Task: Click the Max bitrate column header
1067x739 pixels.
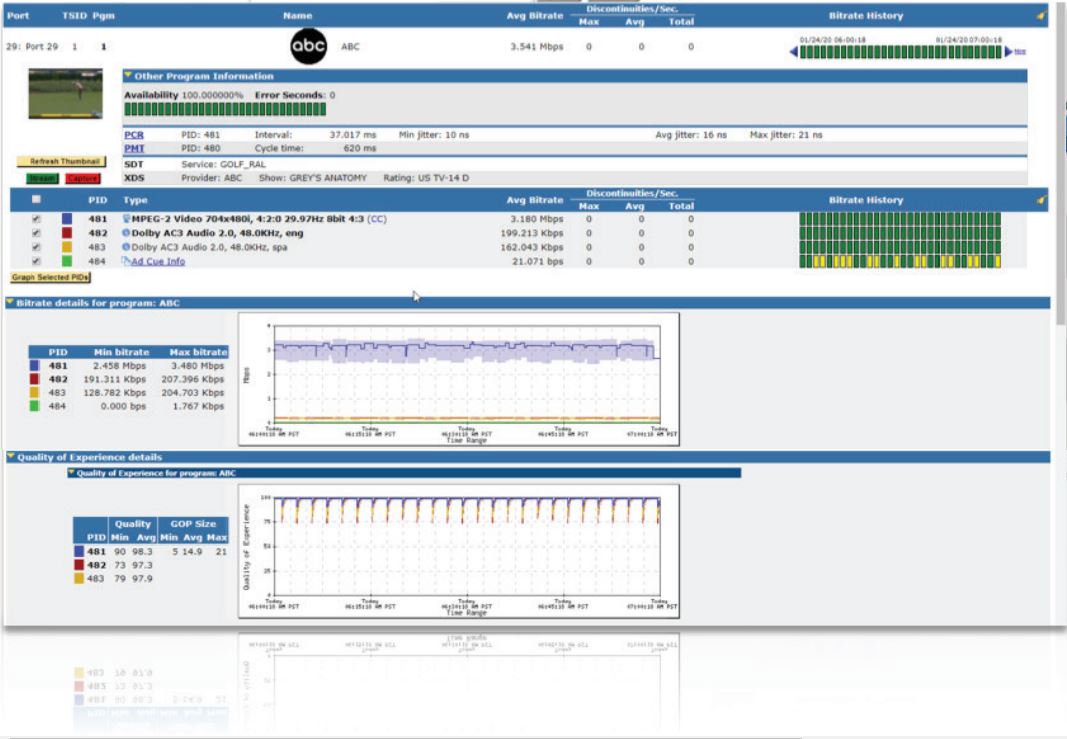Action: 198,352
